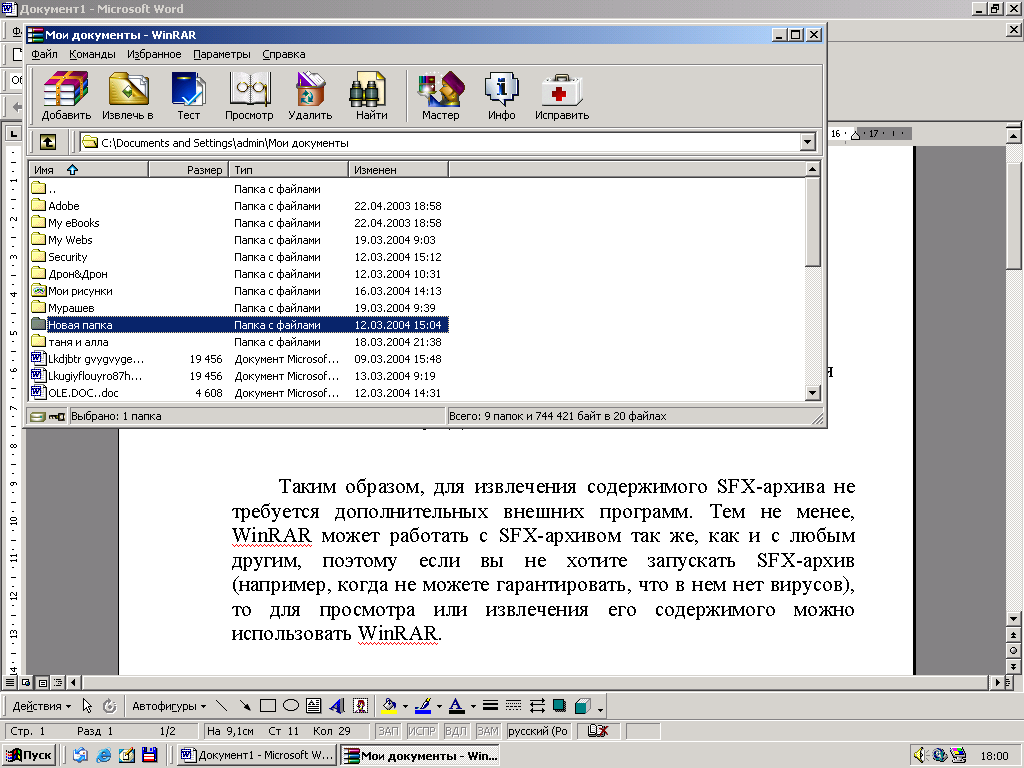This screenshot has width=1024, height=768.
Task: Toggle ВДЛ extend selection indicator
Action: [x=456, y=731]
